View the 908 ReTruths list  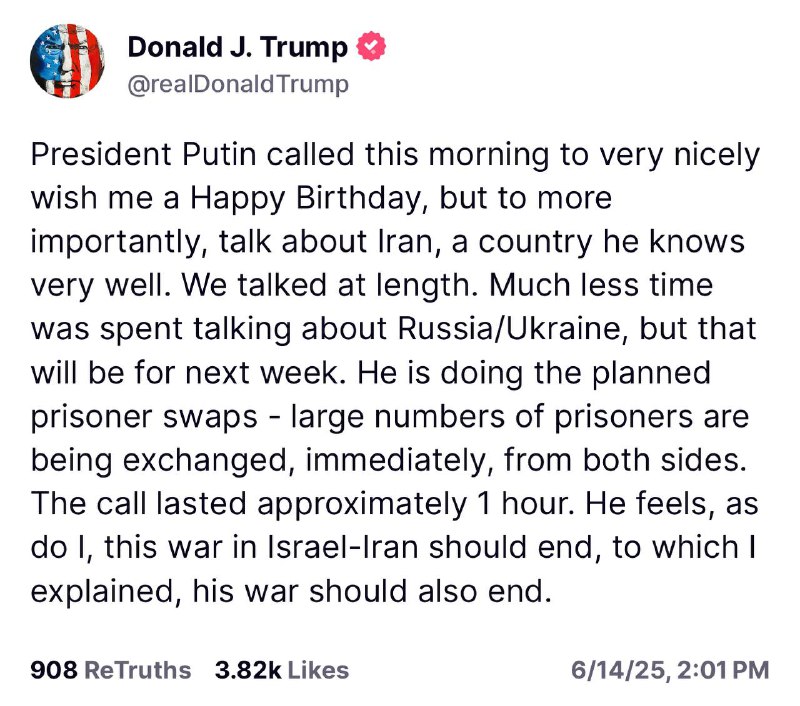pos(111,670)
